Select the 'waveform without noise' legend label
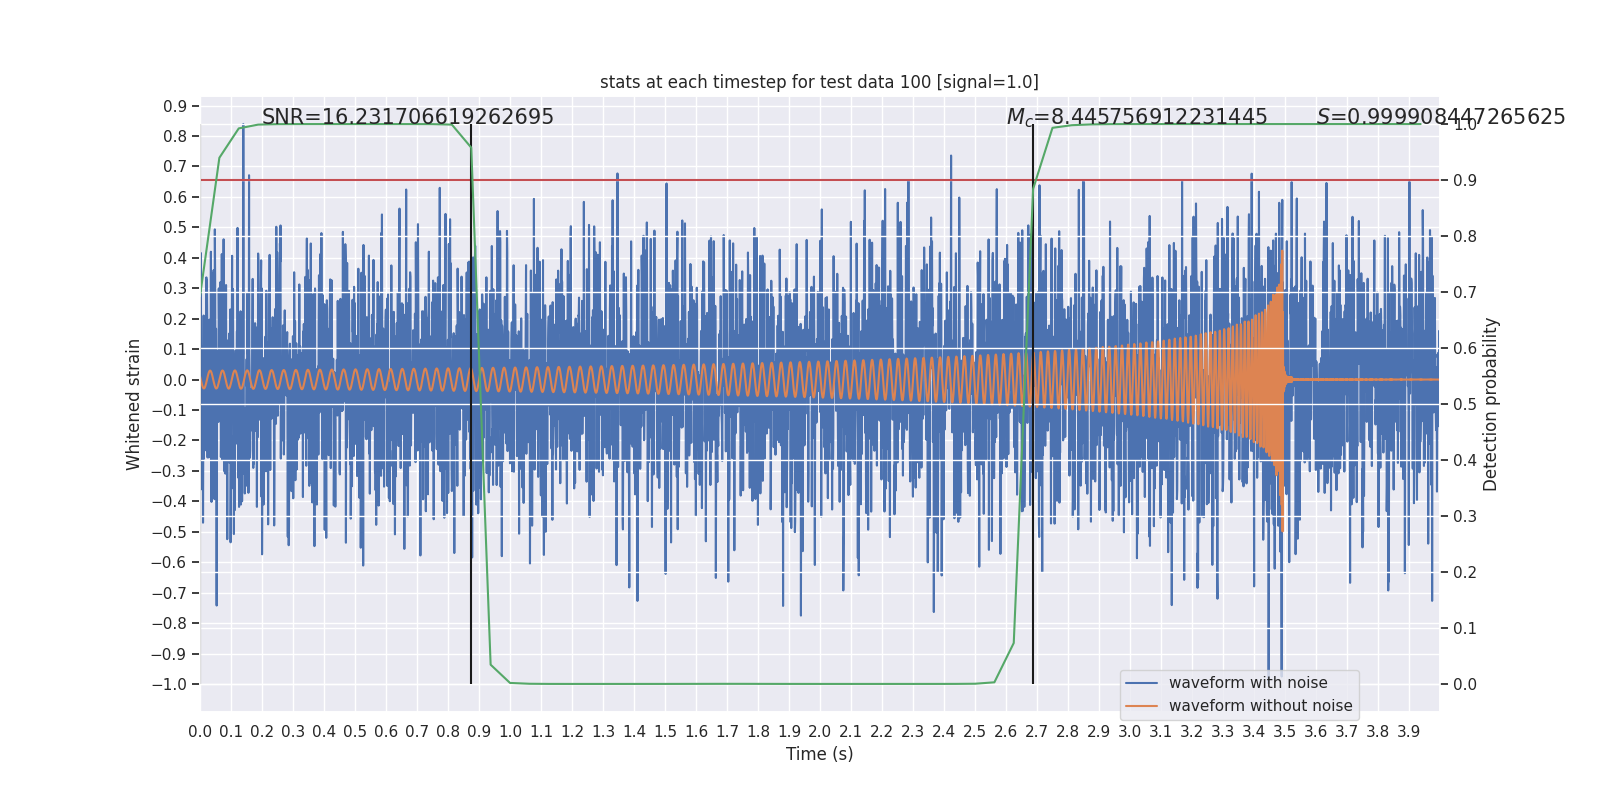Screen dimensions: 1600x800 coord(1260,706)
